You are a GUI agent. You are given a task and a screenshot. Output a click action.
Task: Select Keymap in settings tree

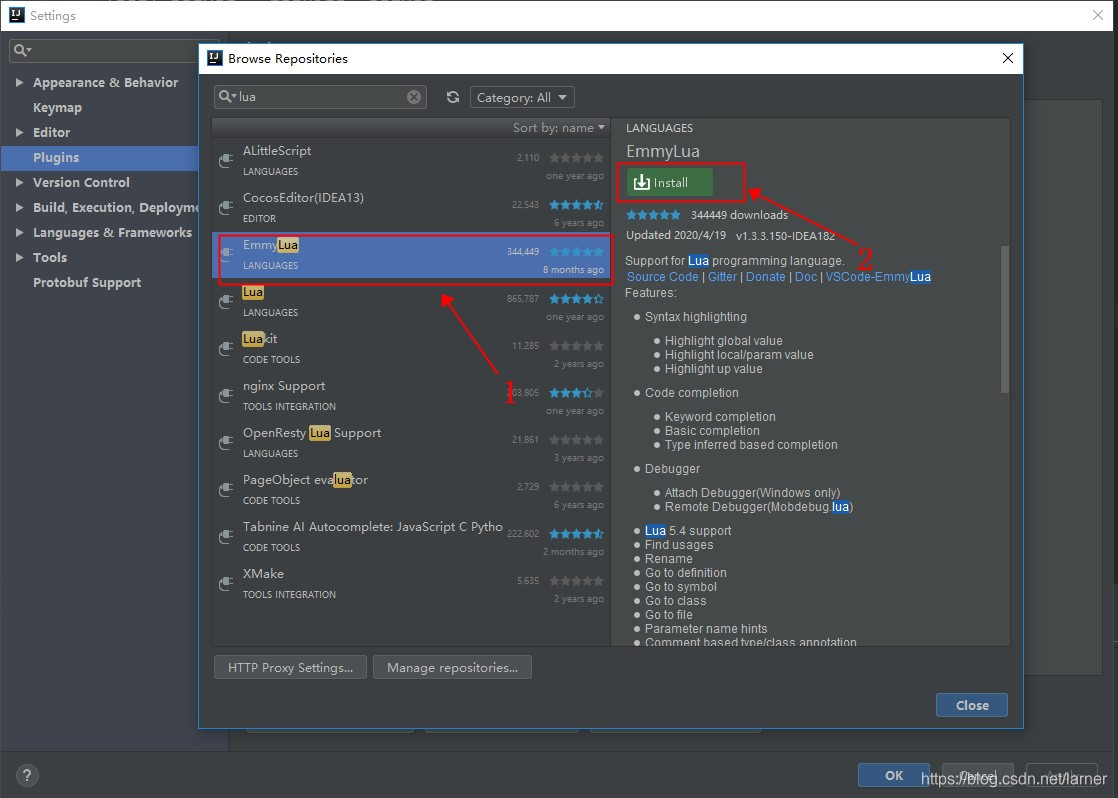pyautogui.click(x=57, y=108)
